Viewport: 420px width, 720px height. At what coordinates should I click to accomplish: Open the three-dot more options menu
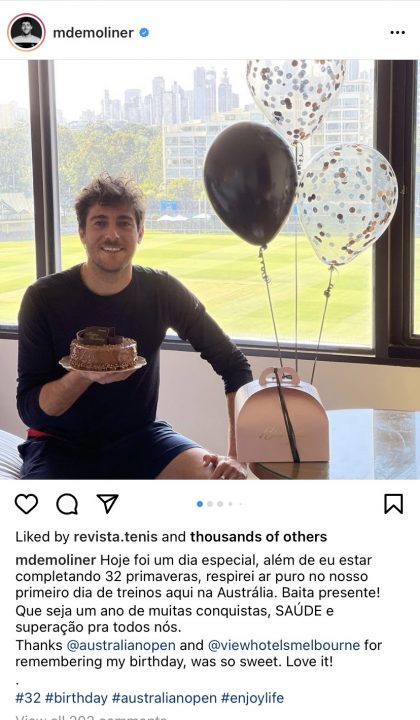[398, 33]
